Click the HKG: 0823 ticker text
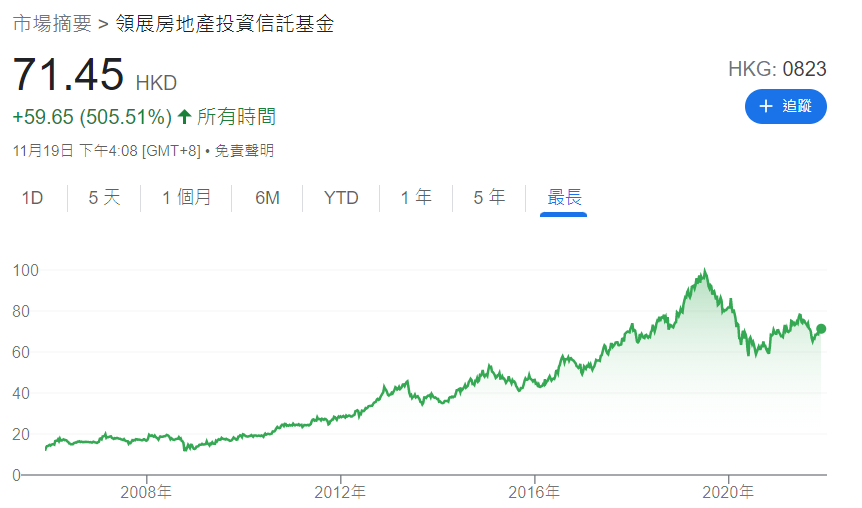Screen dimensions: 862x508 (777, 69)
